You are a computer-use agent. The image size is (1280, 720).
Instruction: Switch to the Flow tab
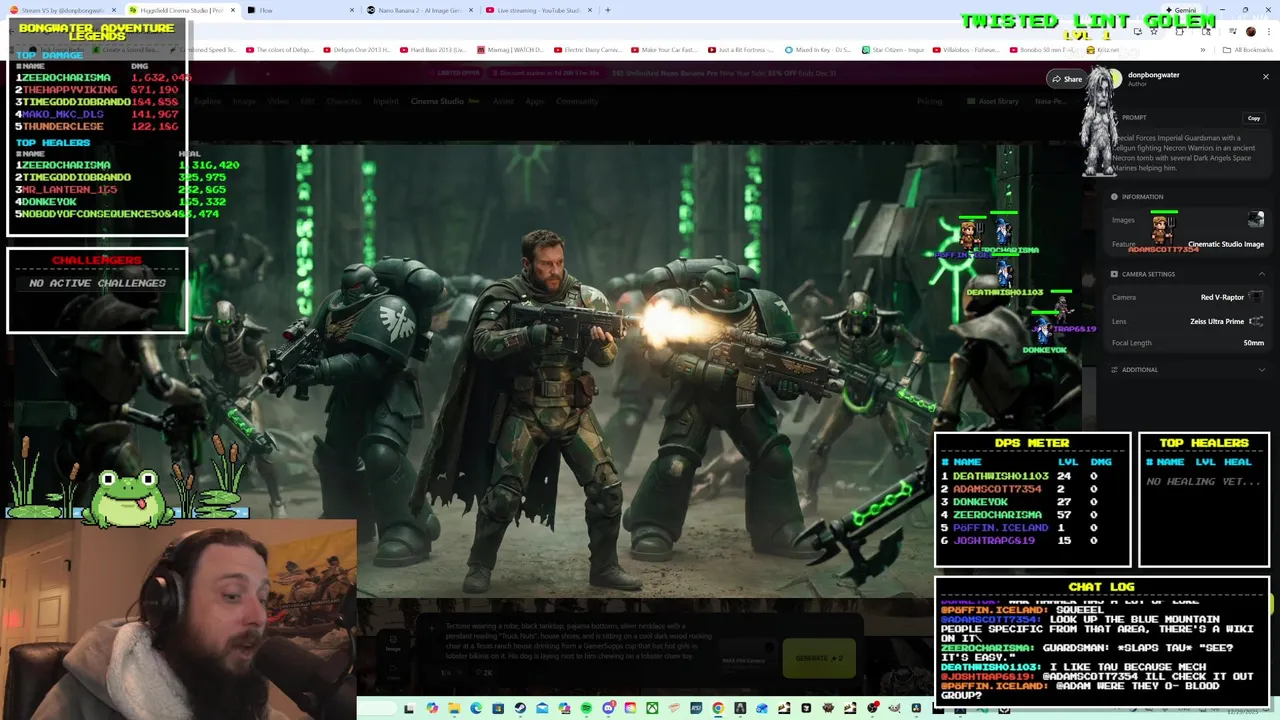tap(299, 10)
